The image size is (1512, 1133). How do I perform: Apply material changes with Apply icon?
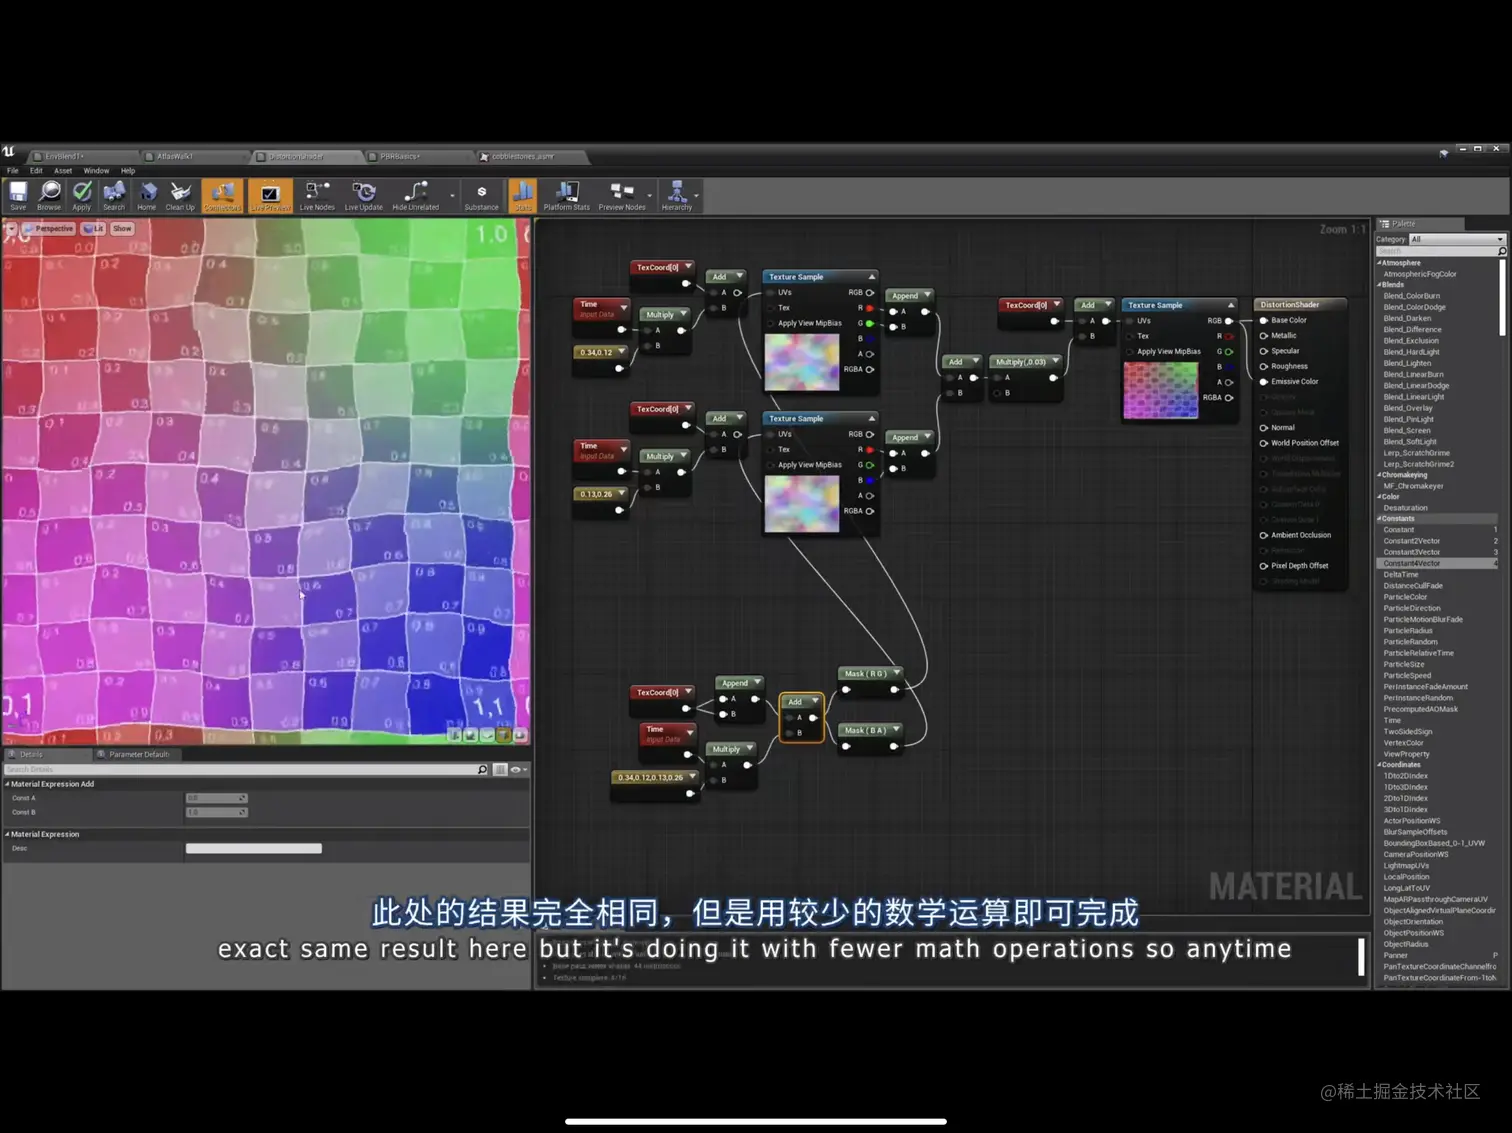tap(82, 195)
